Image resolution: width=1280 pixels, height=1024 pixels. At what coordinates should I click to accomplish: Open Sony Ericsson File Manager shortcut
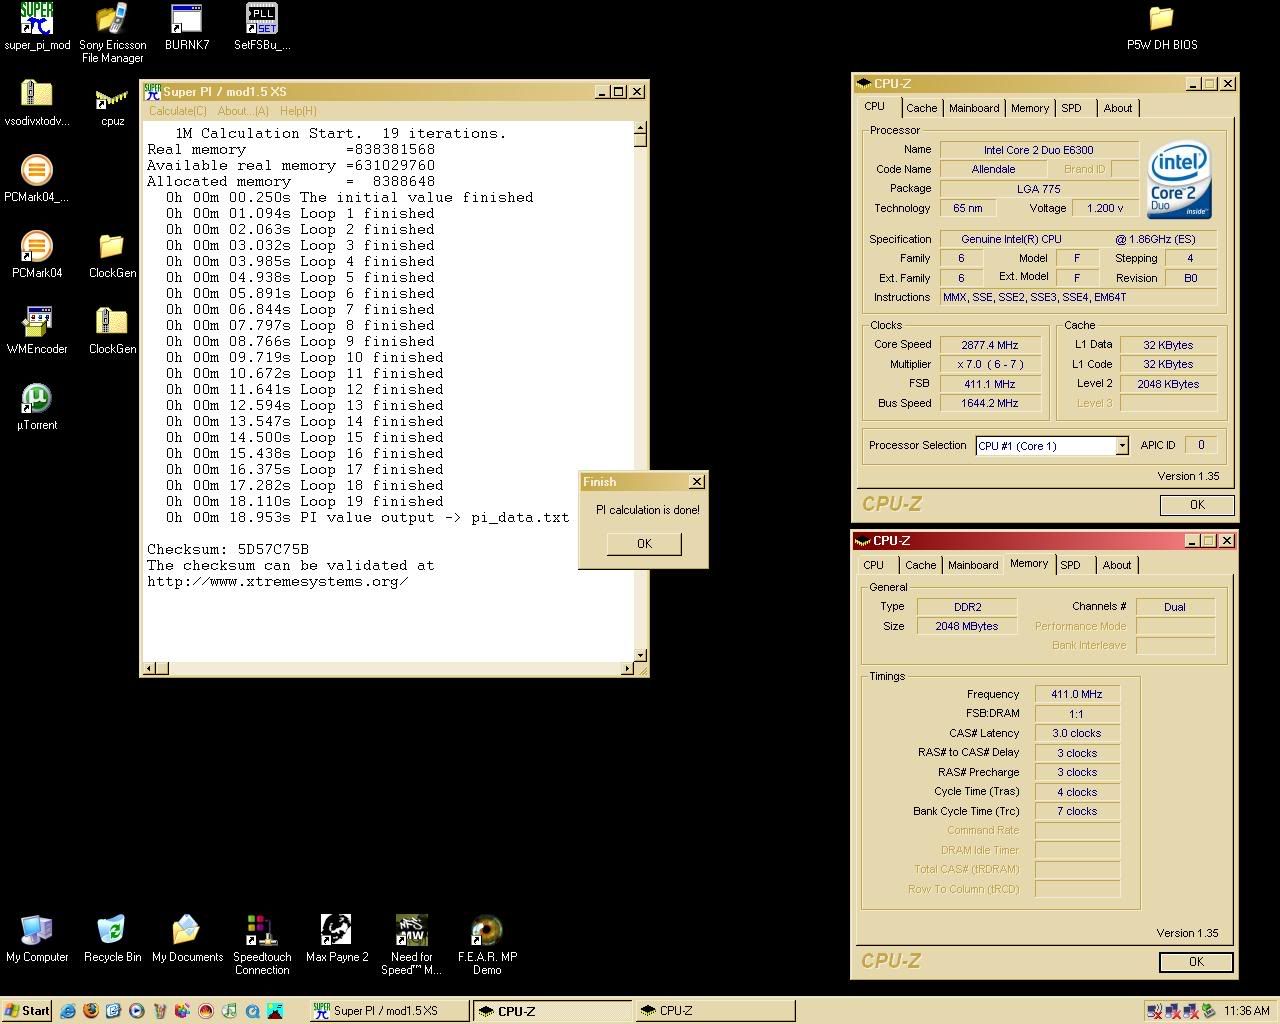click(x=112, y=20)
